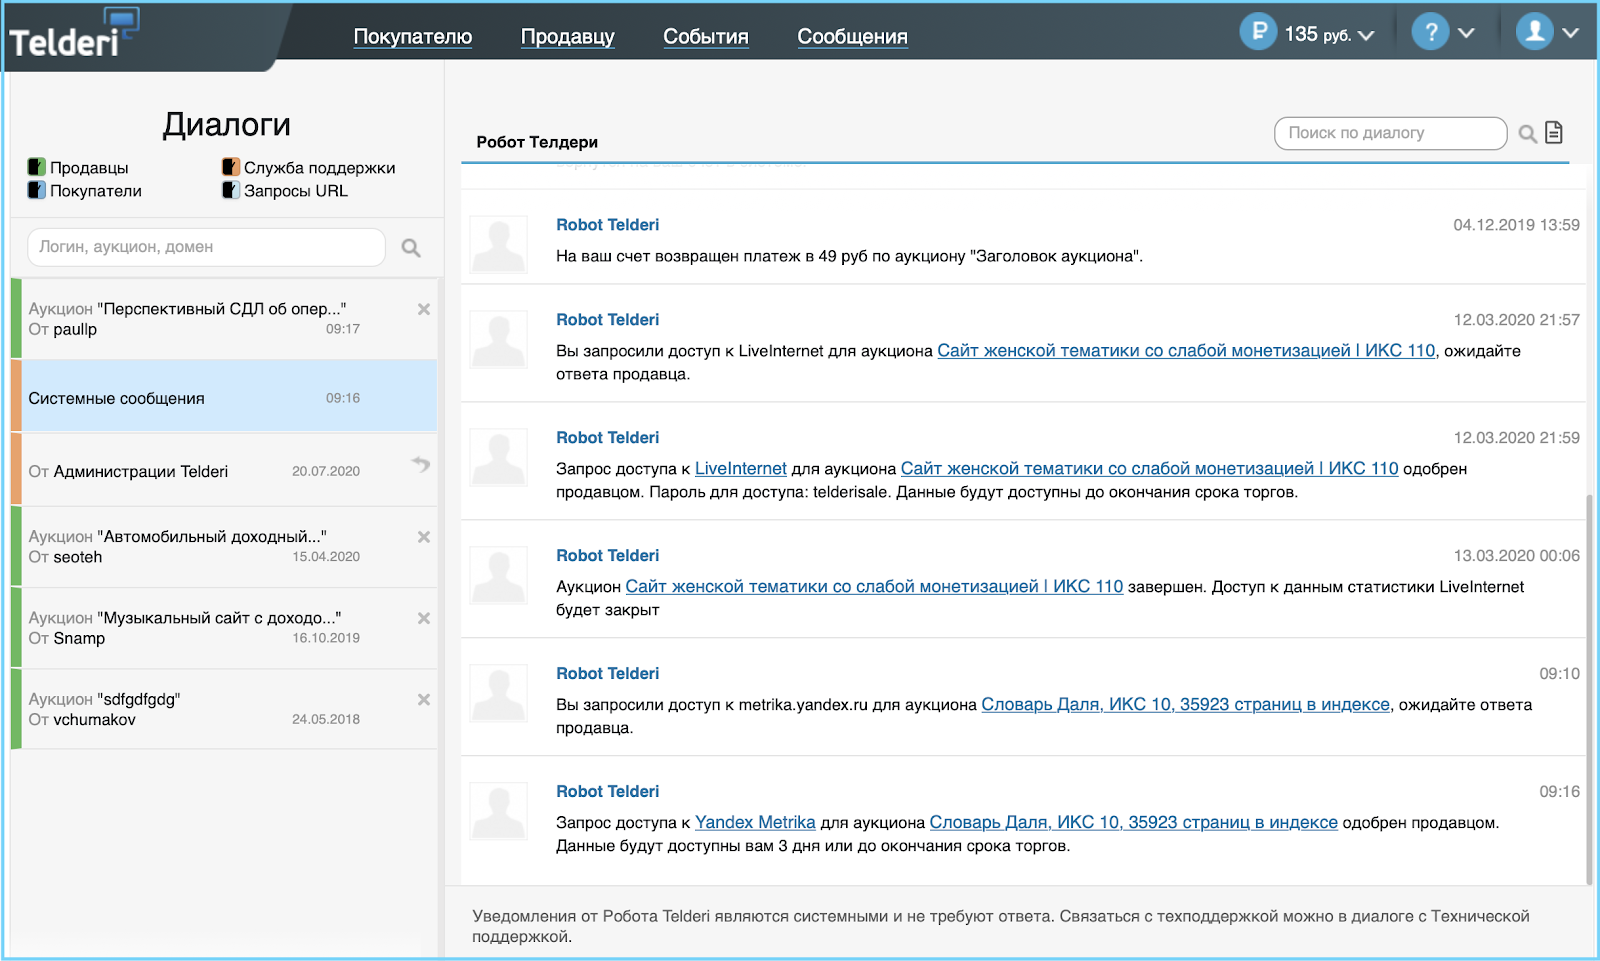
Task: Open the Yandex Metrika link
Action: [755, 823]
